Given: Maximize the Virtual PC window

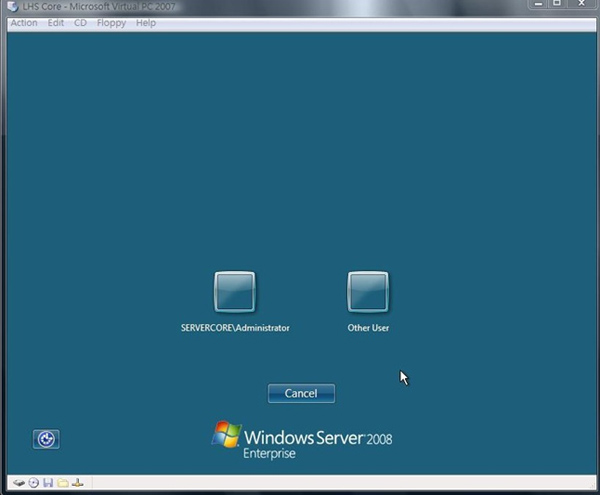Looking at the screenshot, I should click(x=557, y=5).
